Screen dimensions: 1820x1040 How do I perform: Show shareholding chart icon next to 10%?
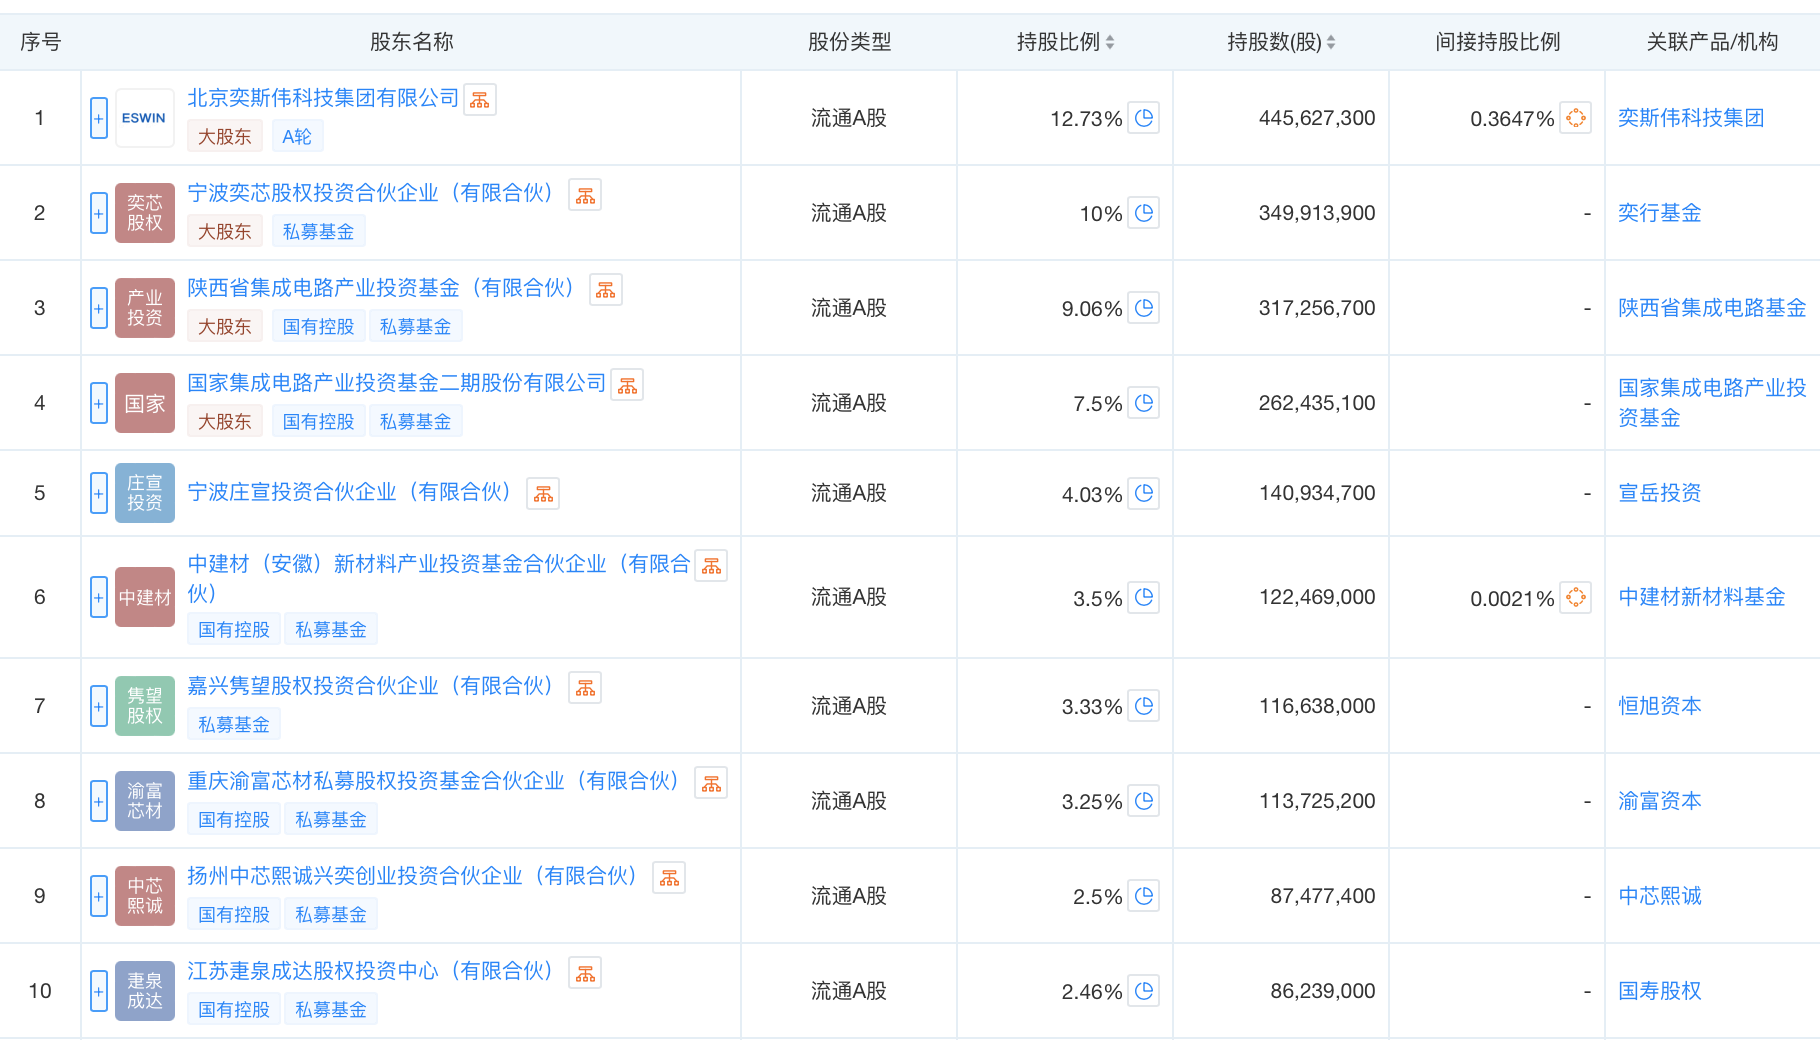tap(1144, 213)
